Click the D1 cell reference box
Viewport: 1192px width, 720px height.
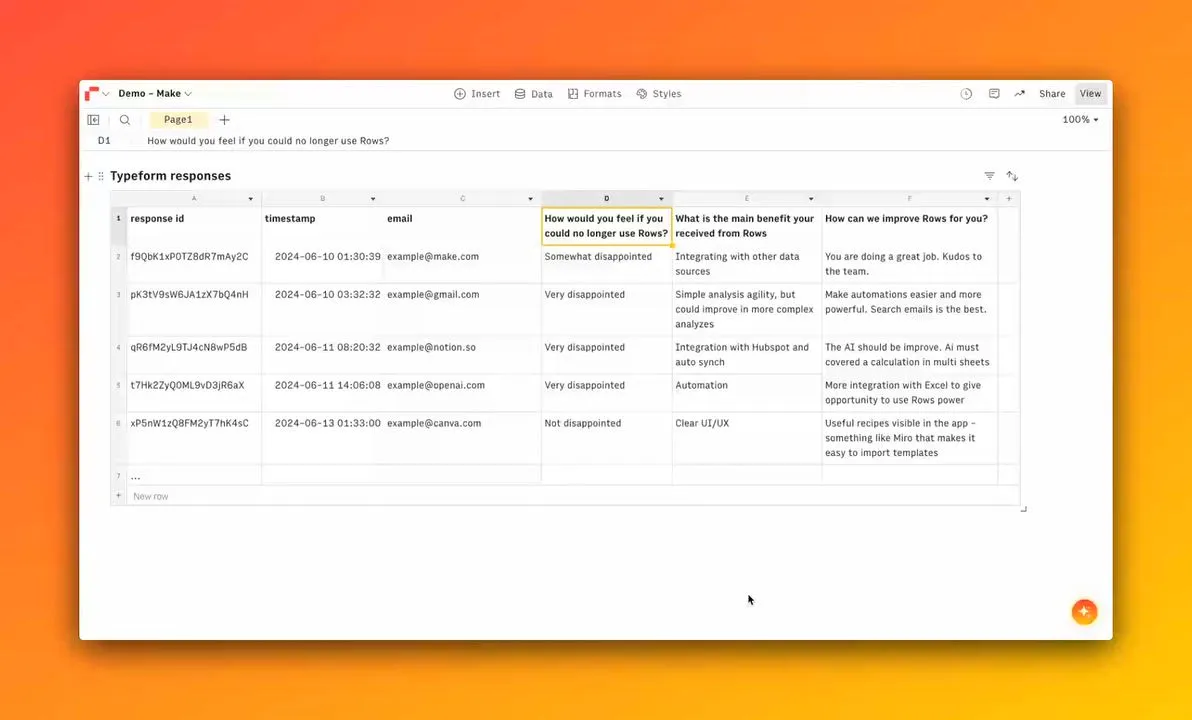click(x=104, y=141)
